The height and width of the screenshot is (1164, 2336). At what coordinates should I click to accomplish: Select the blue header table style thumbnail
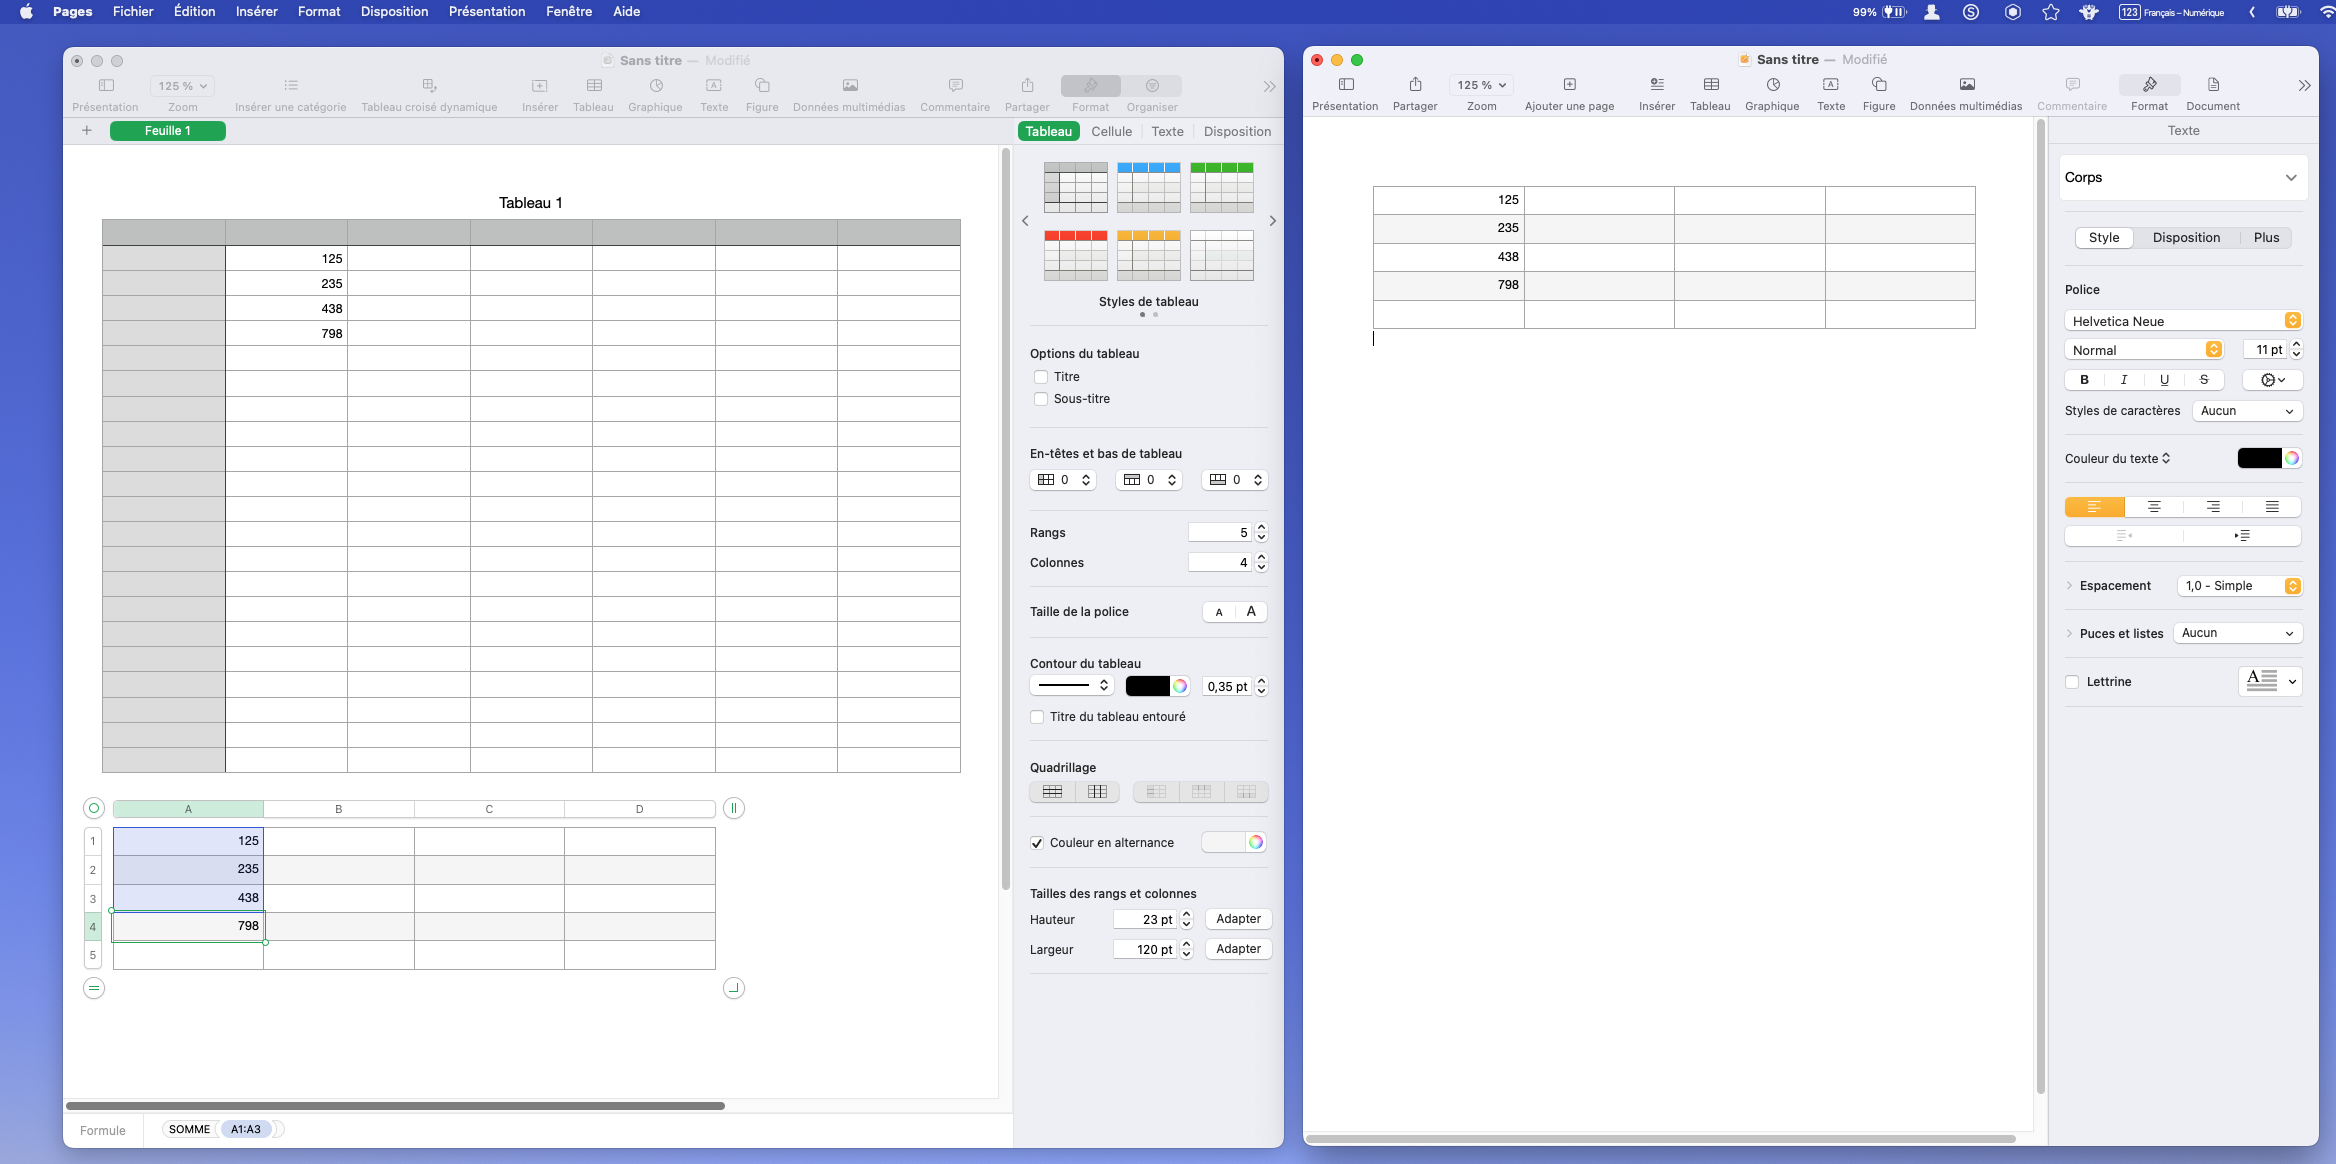coord(1148,187)
